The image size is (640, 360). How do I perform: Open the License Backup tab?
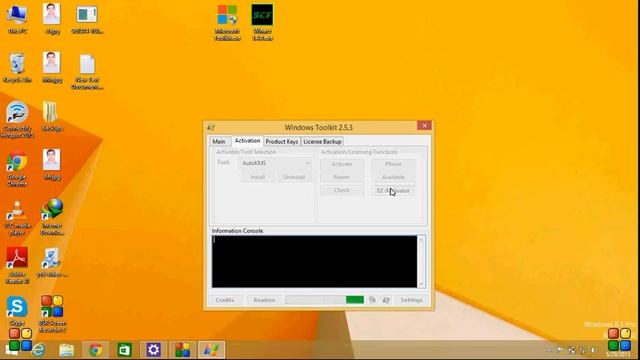point(322,141)
